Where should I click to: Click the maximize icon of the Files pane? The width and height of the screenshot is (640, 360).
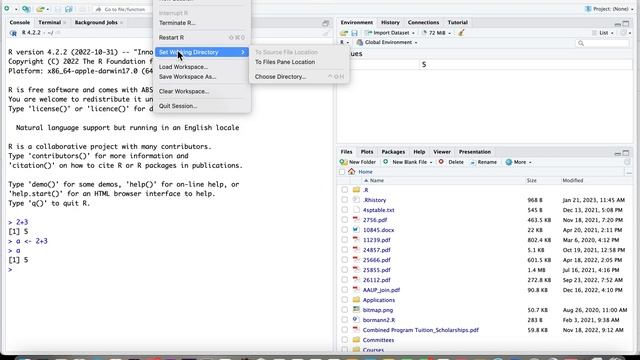(x=626, y=153)
